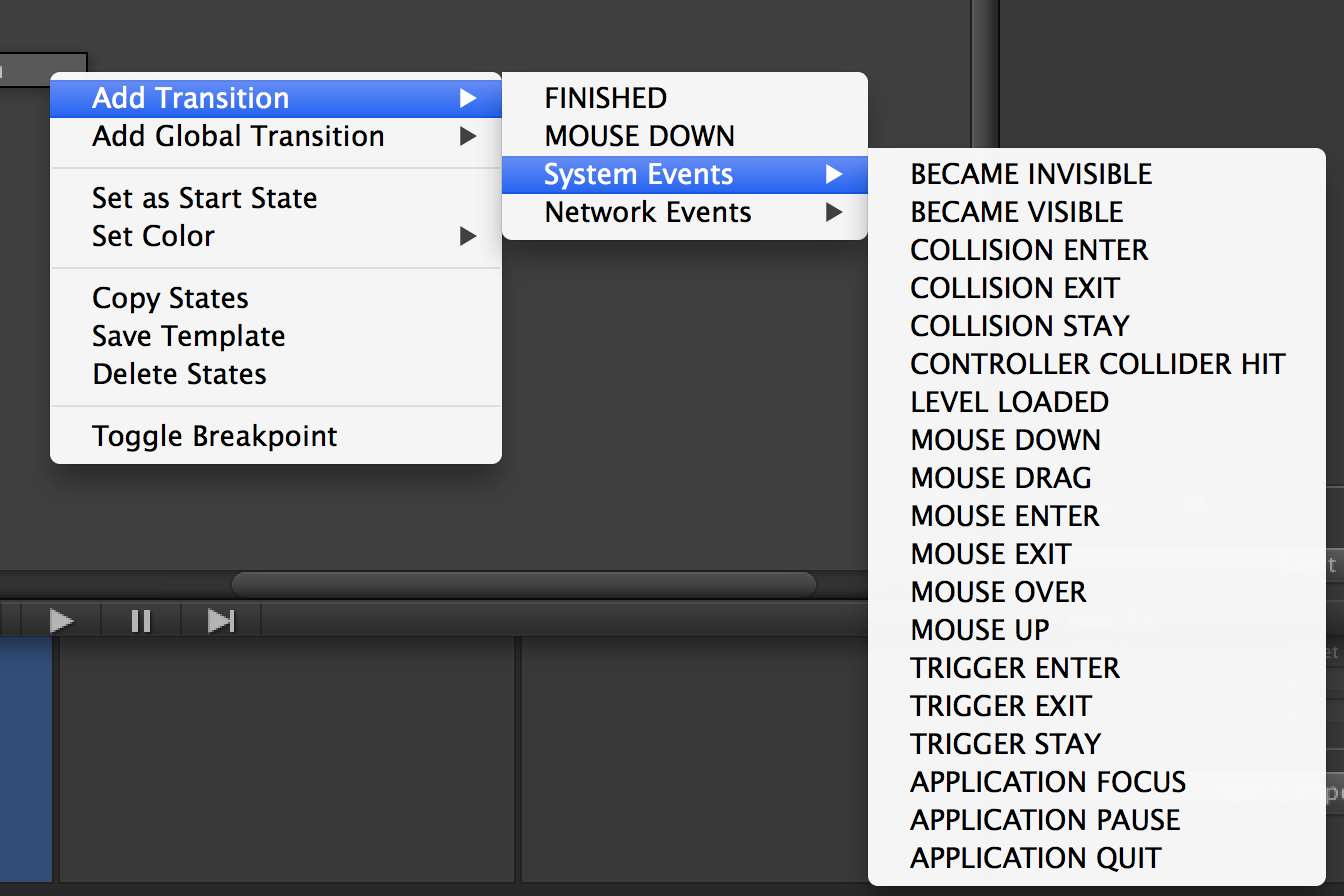Select Delete States

coord(180,374)
